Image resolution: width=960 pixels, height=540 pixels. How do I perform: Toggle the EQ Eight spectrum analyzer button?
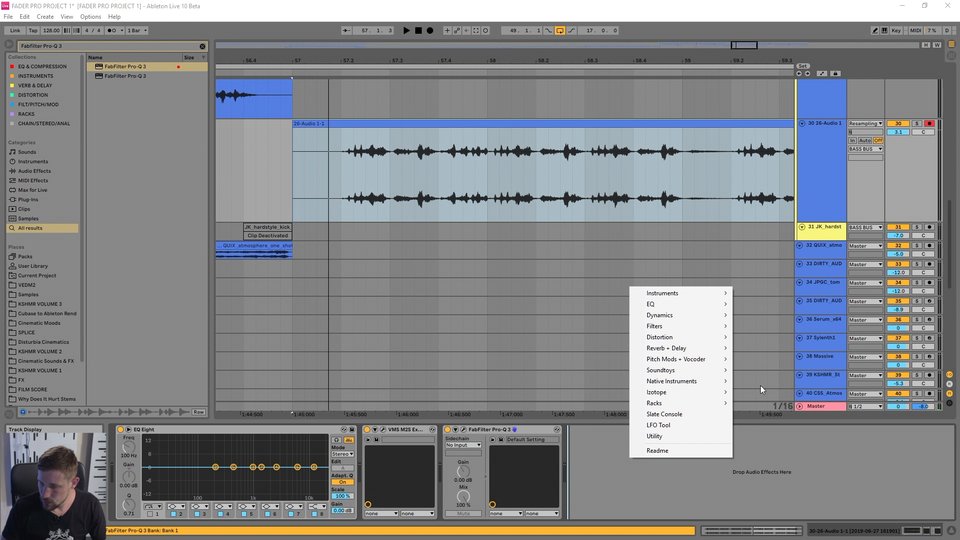coord(348,440)
